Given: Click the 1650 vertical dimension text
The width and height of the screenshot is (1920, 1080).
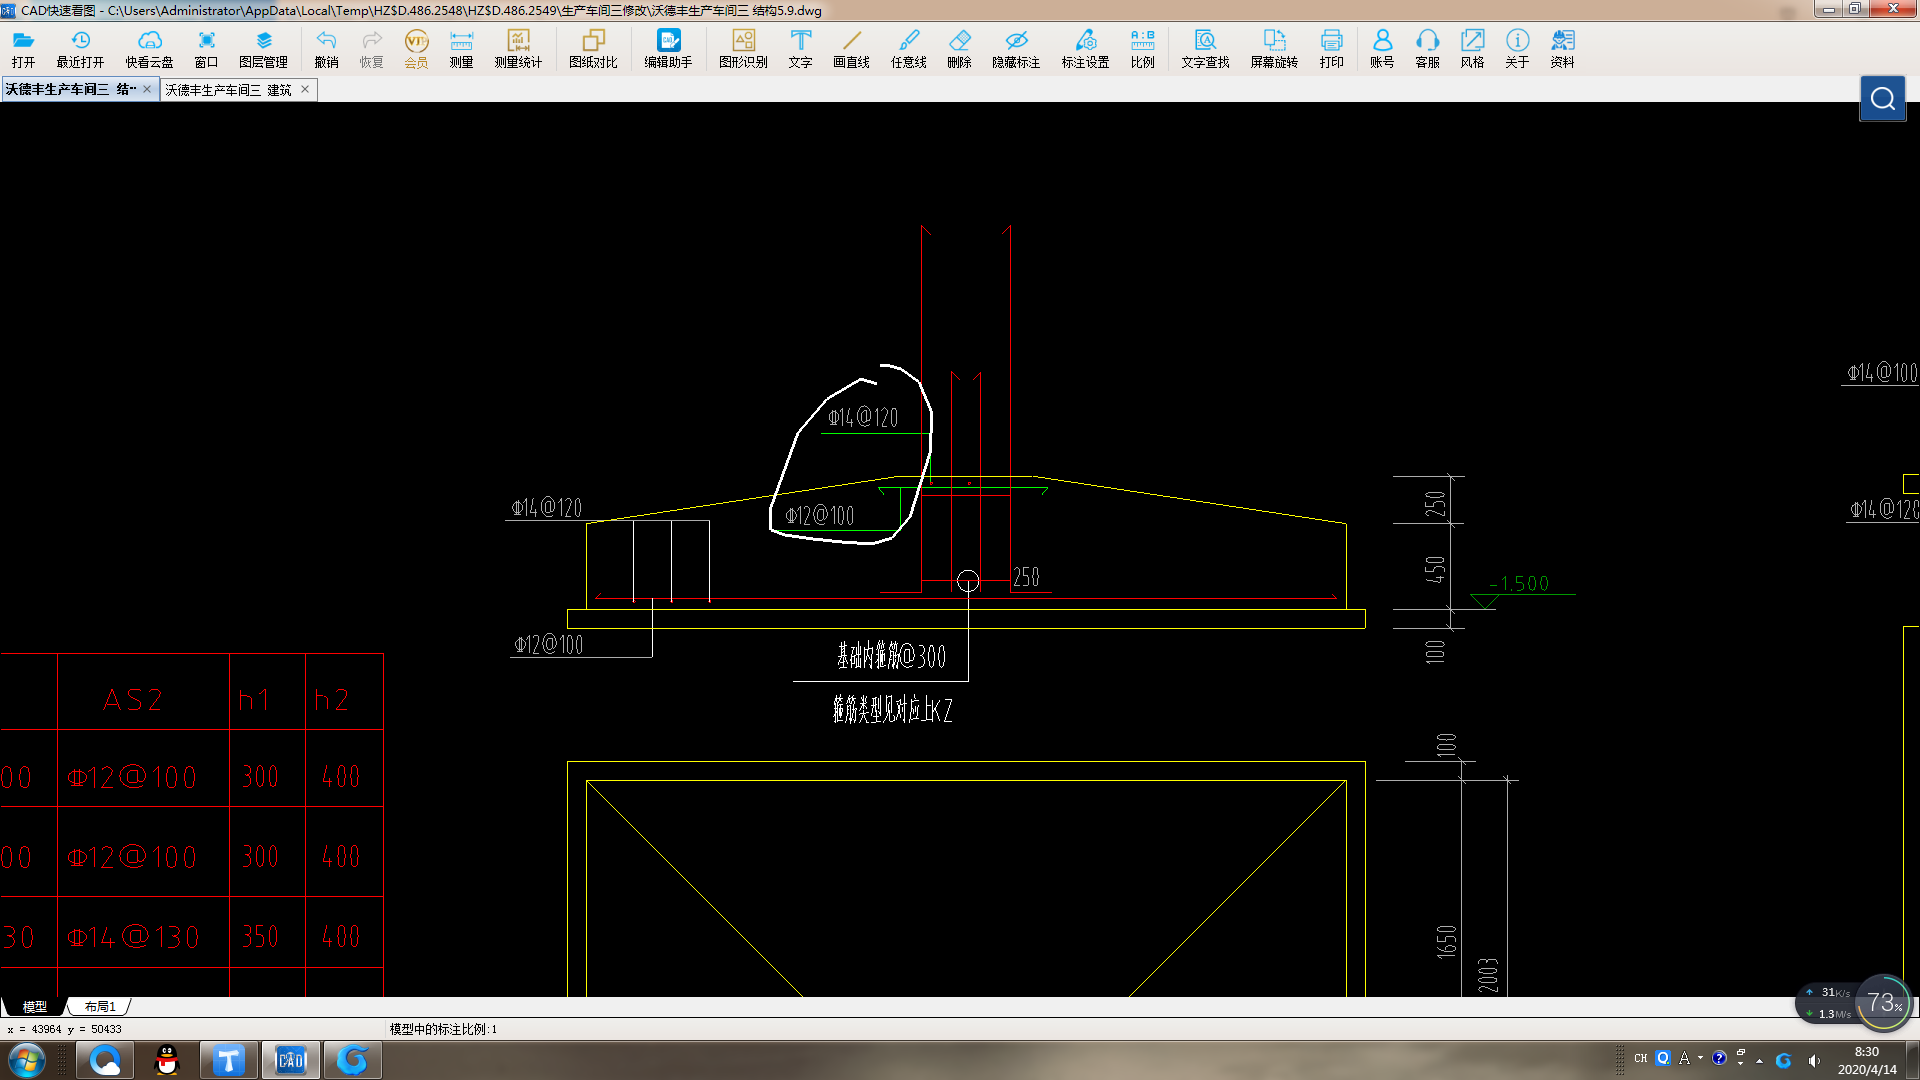Looking at the screenshot, I should pyautogui.click(x=1446, y=942).
